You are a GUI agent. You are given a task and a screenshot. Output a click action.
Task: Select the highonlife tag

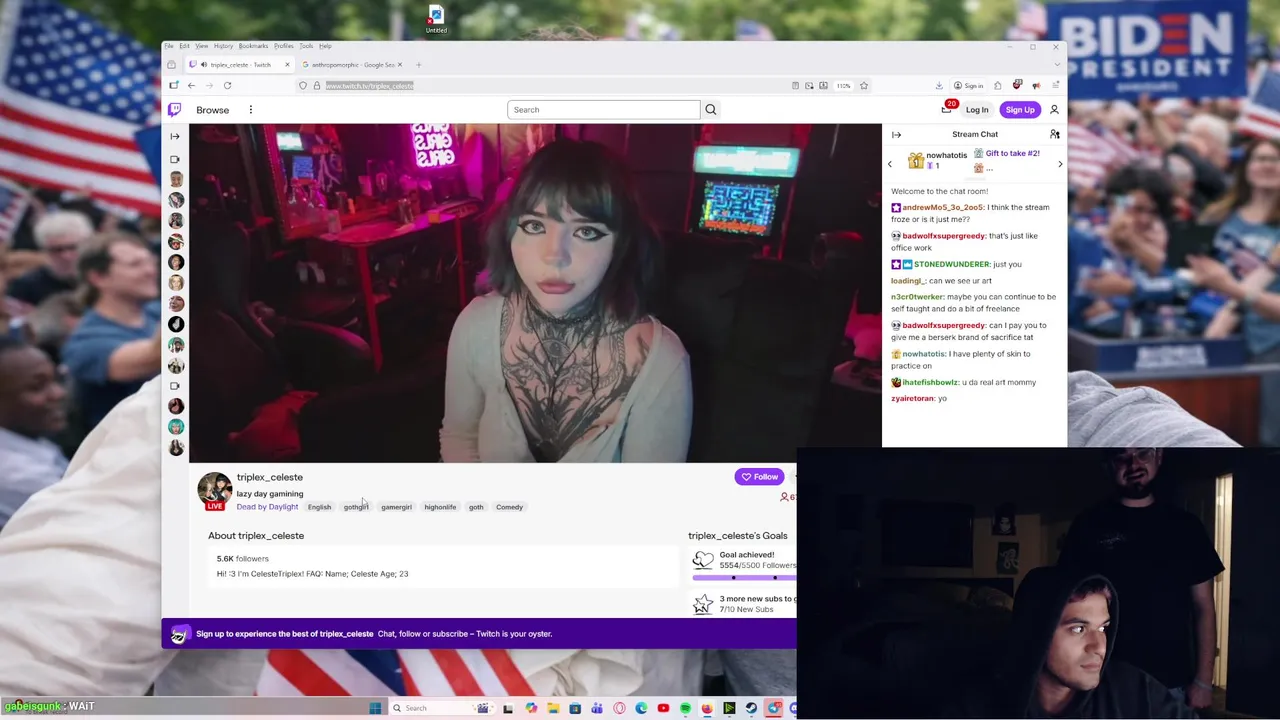[440, 507]
